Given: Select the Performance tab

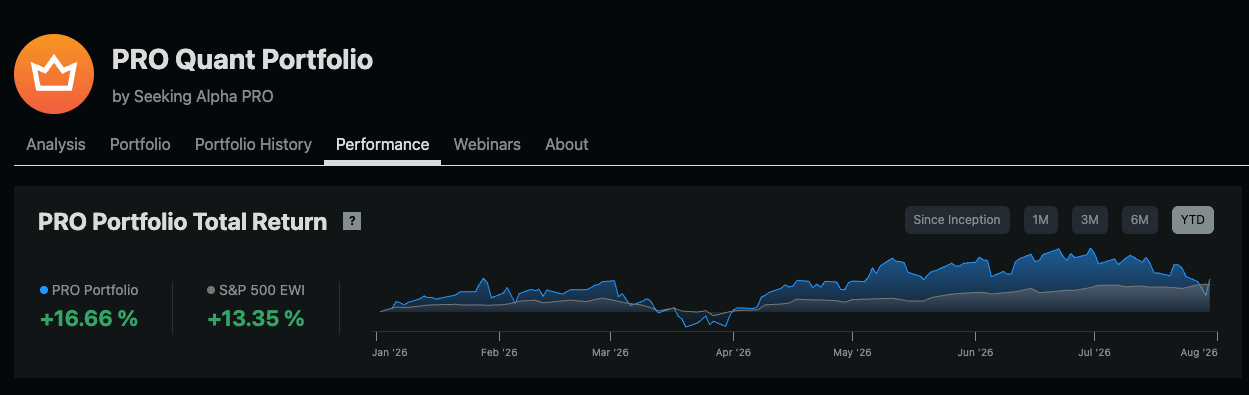Looking at the screenshot, I should [382, 144].
